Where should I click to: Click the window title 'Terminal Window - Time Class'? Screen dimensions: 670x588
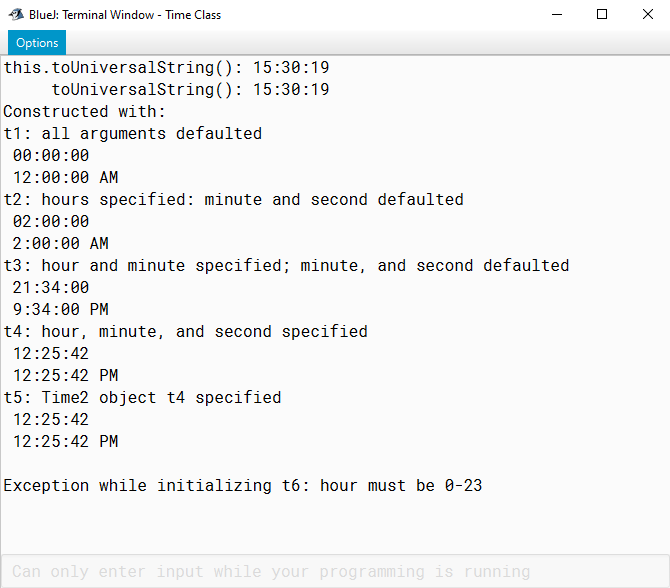pos(141,15)
